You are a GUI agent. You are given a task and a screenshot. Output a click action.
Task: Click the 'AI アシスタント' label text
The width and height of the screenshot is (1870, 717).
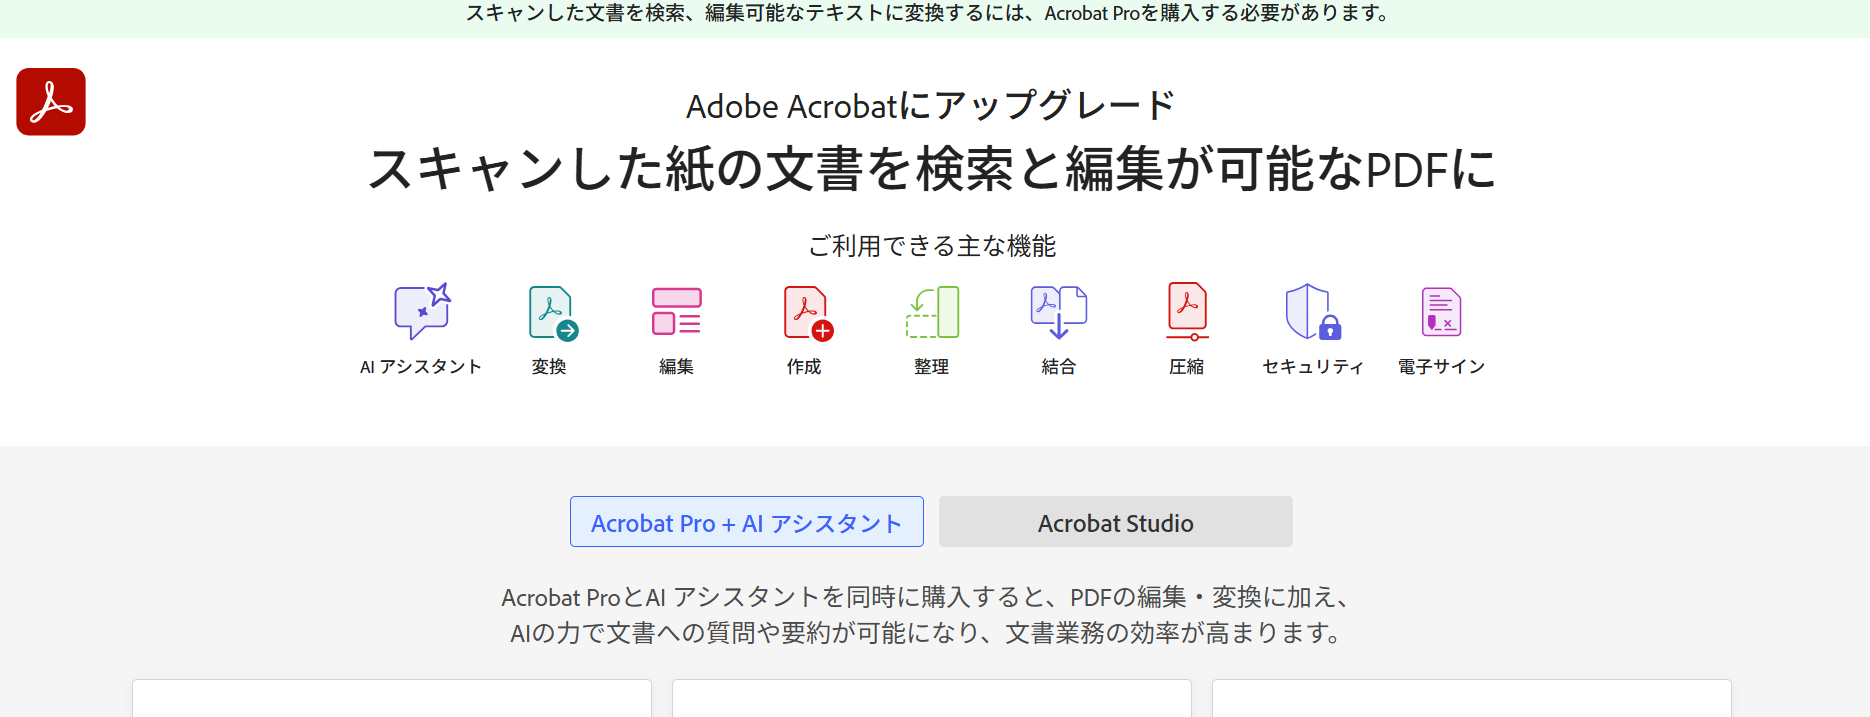(x=421, y=367)
